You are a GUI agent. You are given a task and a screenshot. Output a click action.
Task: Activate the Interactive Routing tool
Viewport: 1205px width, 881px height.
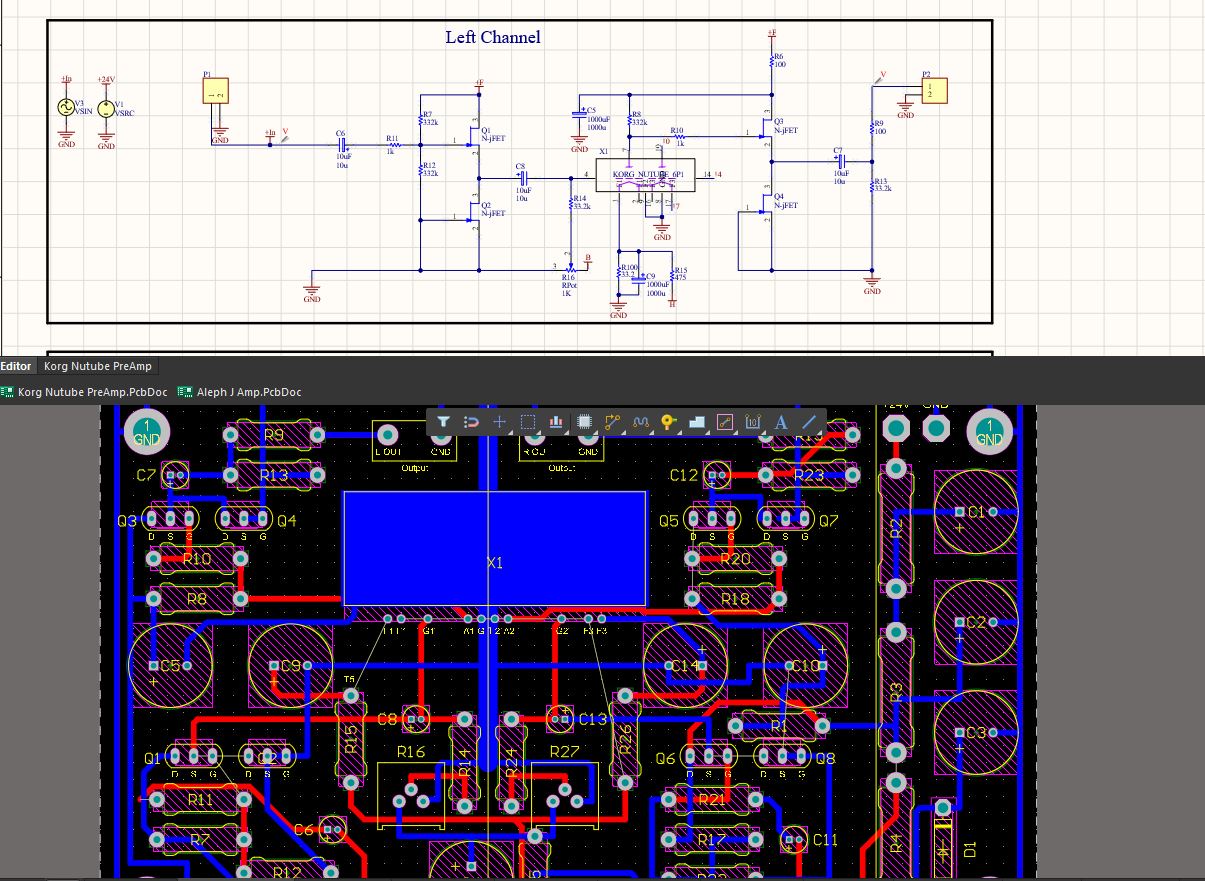[613, 422]
